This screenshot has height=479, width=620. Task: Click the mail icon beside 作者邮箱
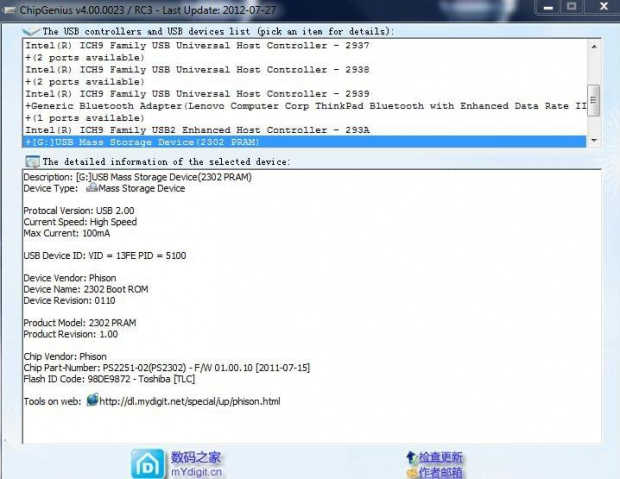(x=412, y=473)
